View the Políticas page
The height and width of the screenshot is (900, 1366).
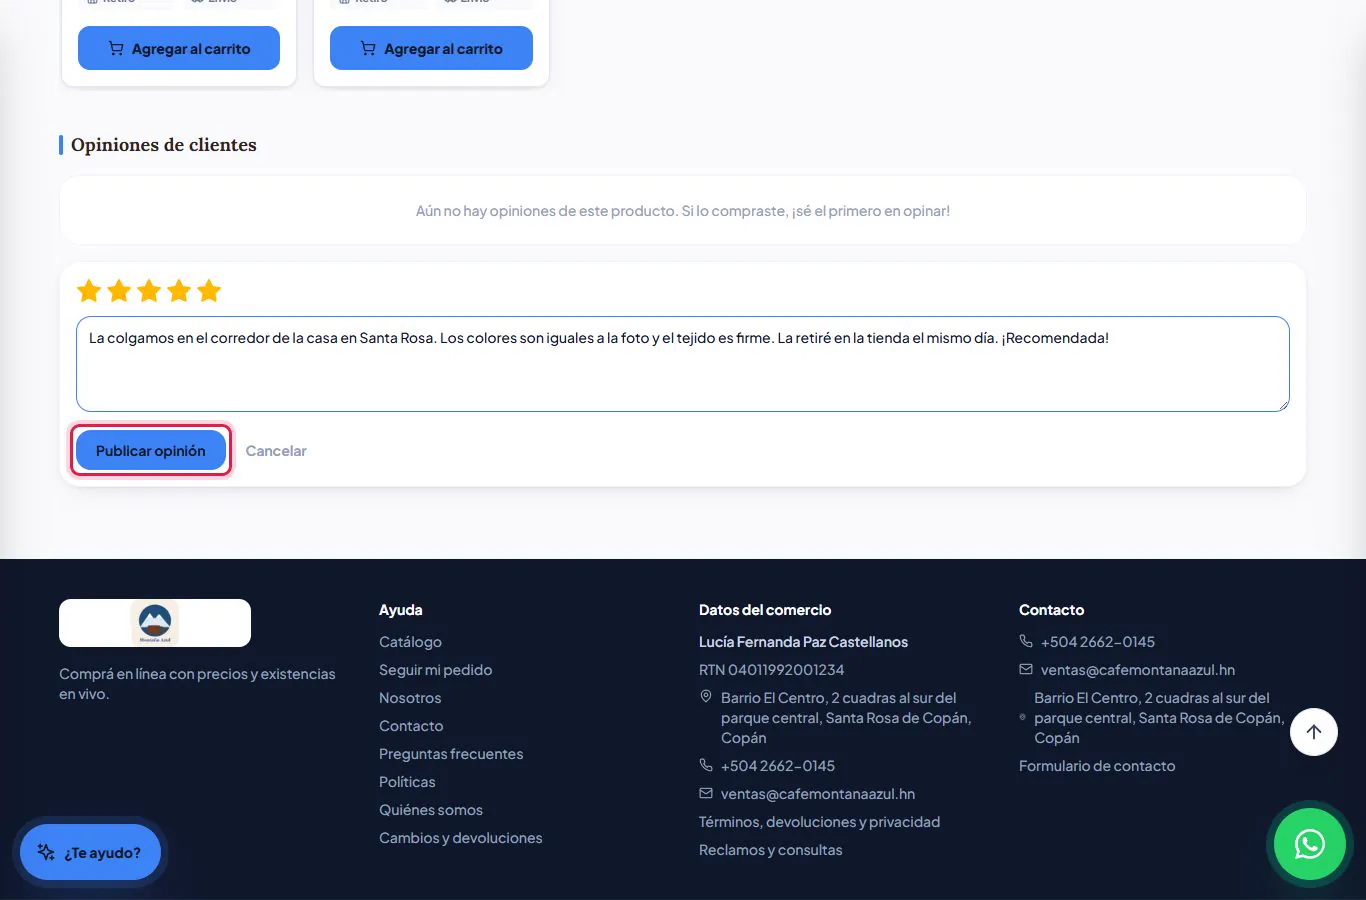[407, 782]
